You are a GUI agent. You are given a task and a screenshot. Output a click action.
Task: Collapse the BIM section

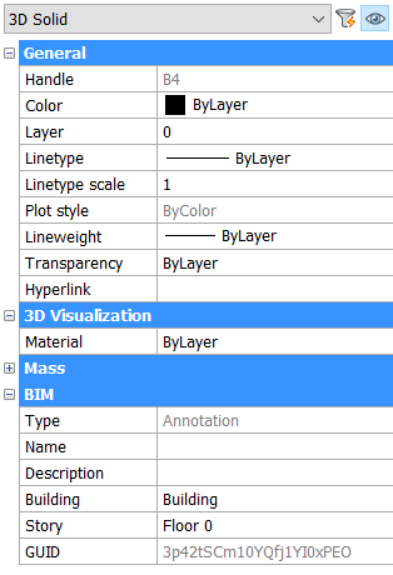click(x=10, y=395)
